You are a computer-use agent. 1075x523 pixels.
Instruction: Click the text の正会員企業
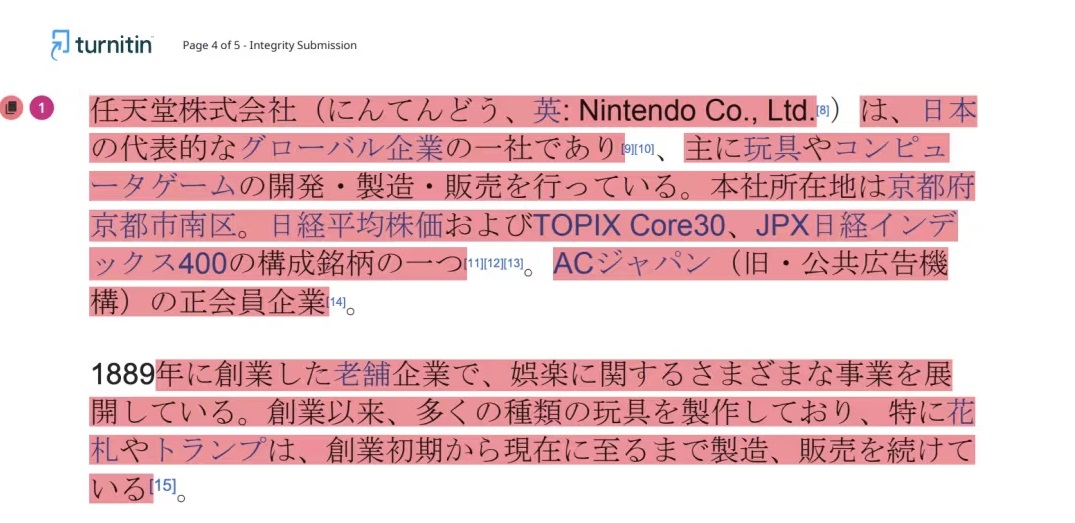238,302
